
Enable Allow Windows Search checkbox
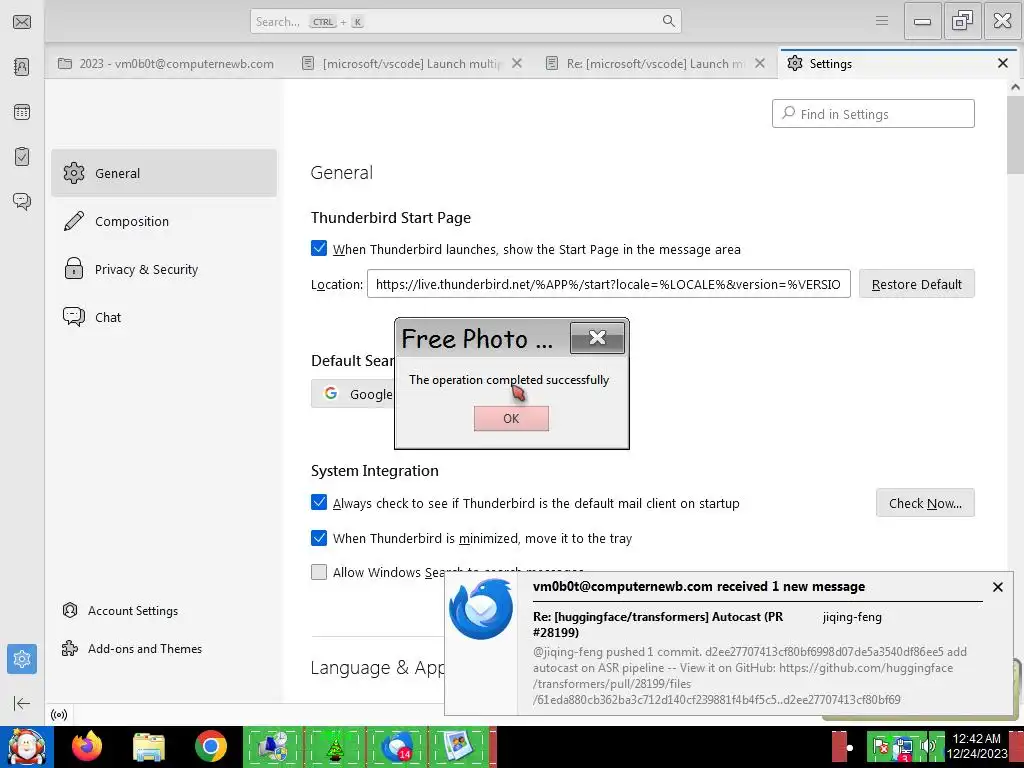pyautogui.click(x=319, y=572)
